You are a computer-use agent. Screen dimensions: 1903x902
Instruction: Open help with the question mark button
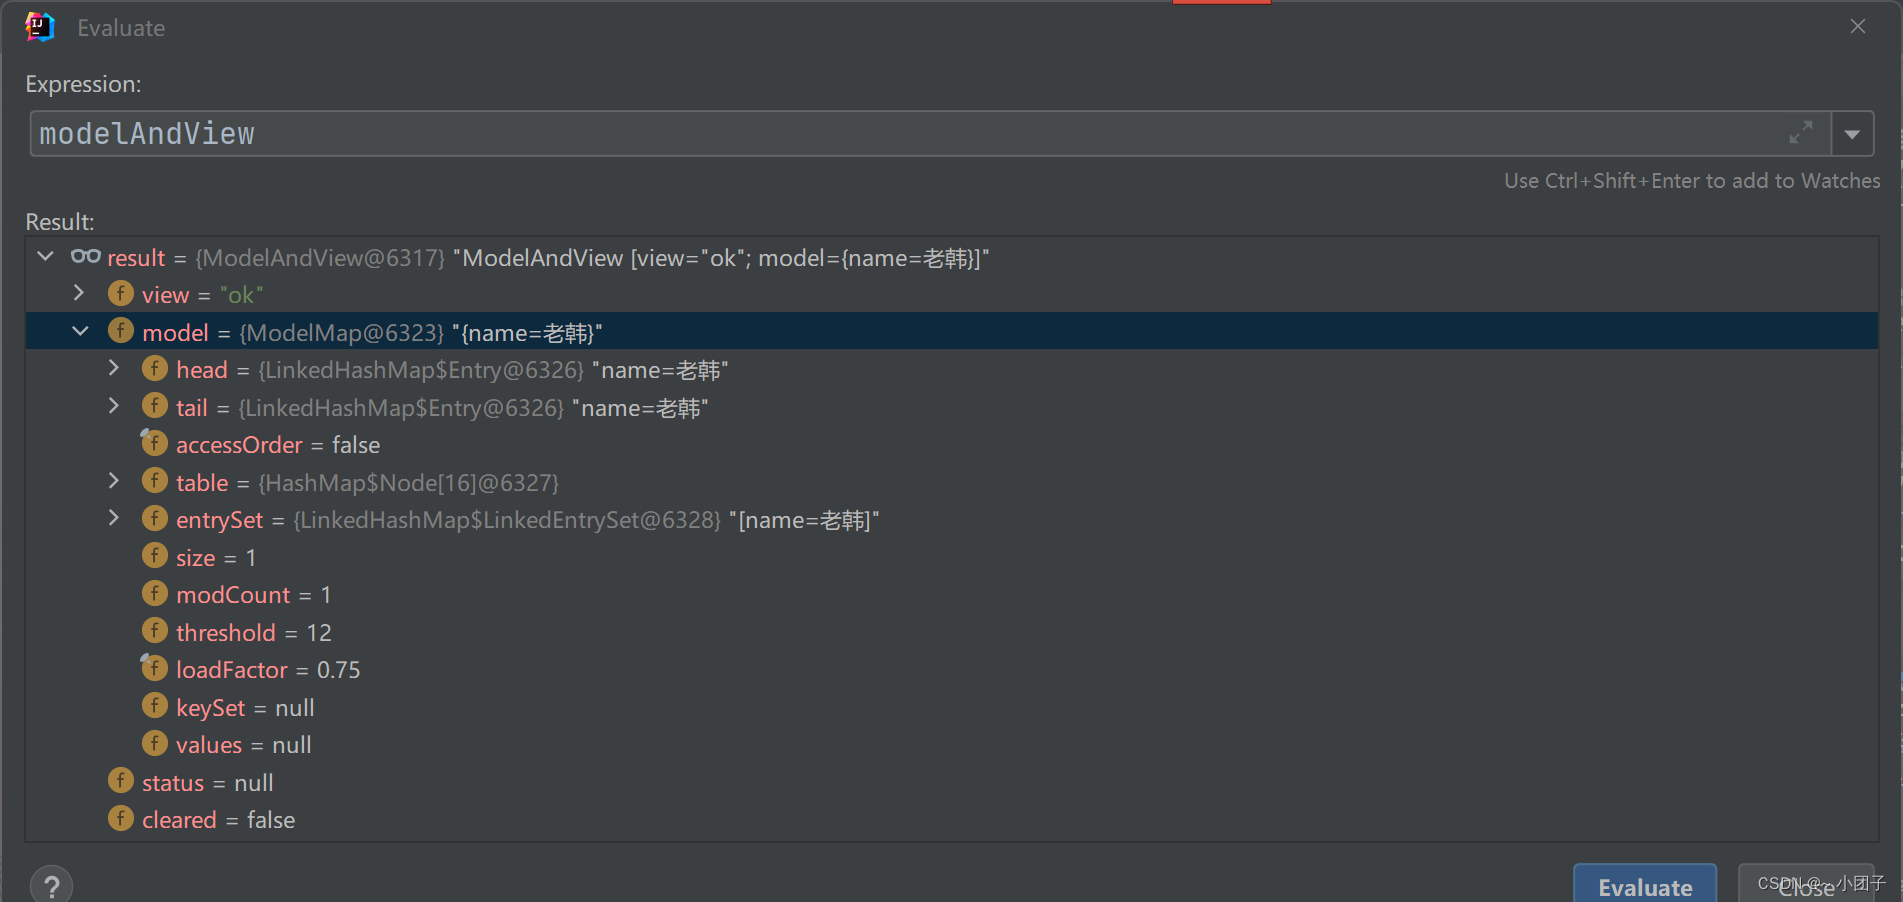click(x=52, y=885)
